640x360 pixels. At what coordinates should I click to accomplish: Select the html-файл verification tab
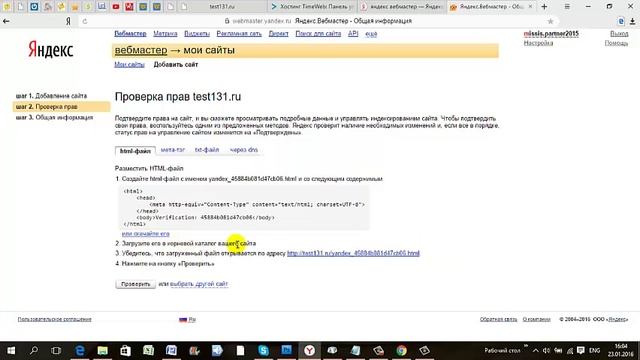click(135, 151)
